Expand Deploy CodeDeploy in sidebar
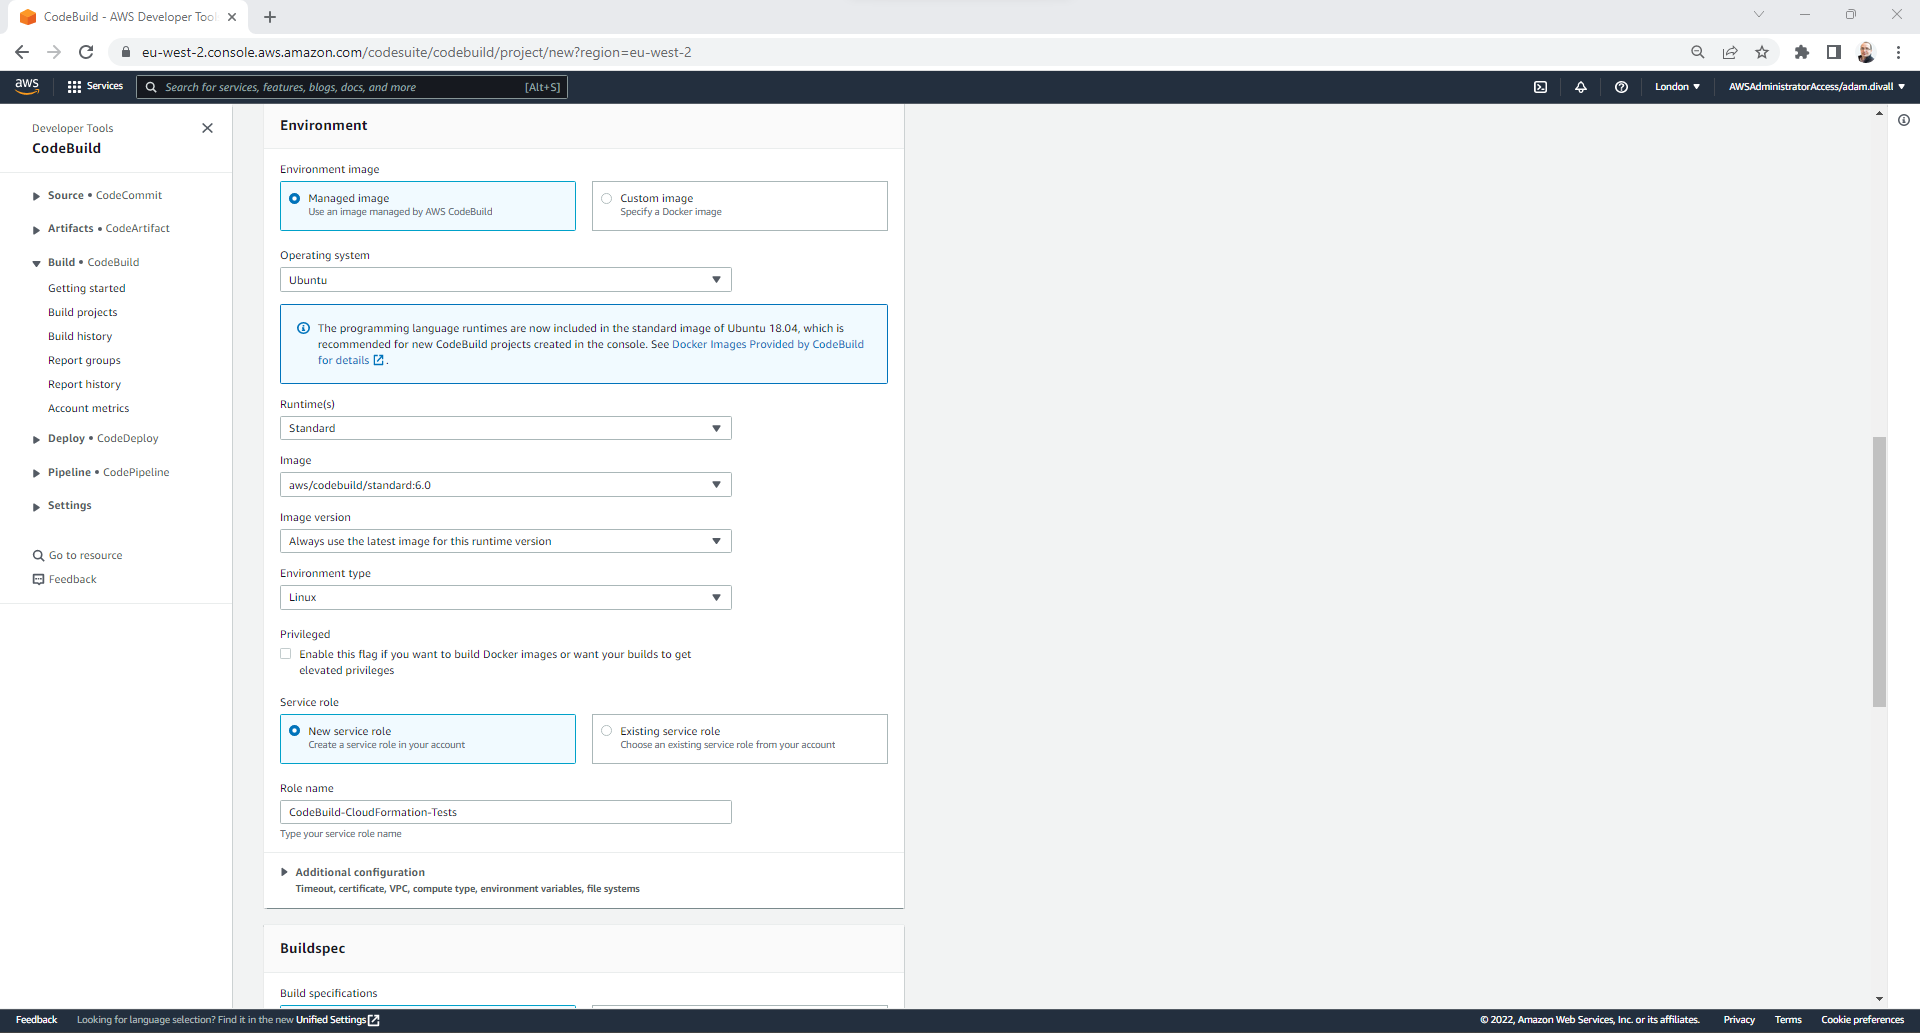Image resolution: width=1920 pixels, height=1033 pixels. pos(36,439)
